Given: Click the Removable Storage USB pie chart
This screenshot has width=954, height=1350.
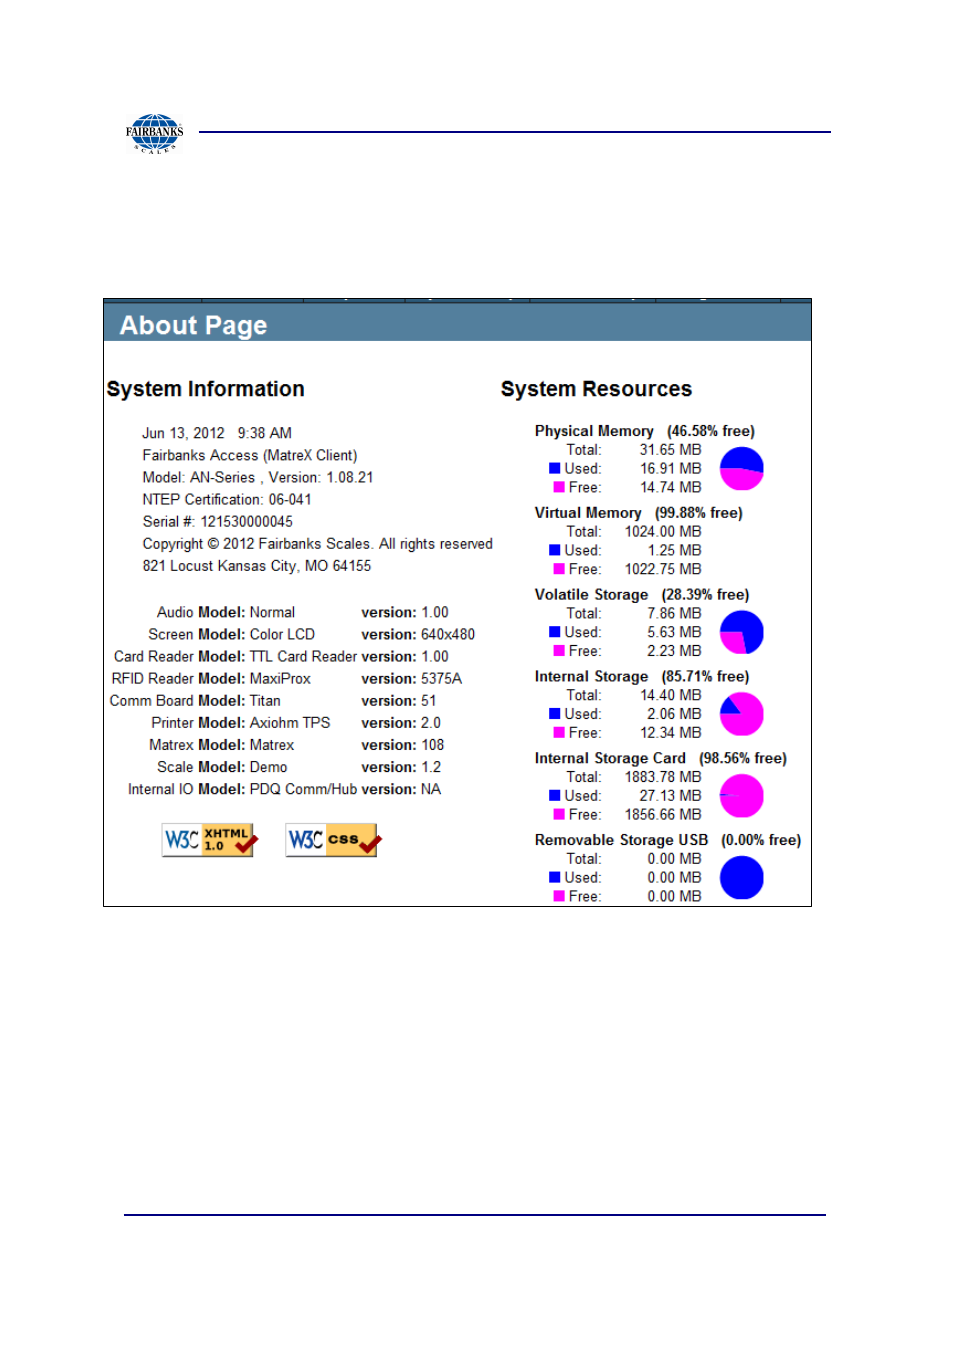Looking at the screenshot, I should [741, 878].
